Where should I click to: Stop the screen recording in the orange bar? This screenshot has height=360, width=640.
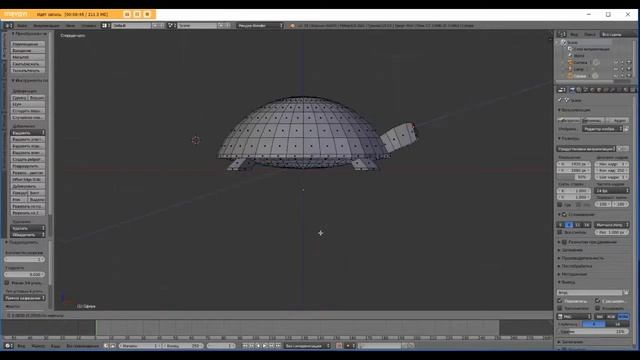147,14
